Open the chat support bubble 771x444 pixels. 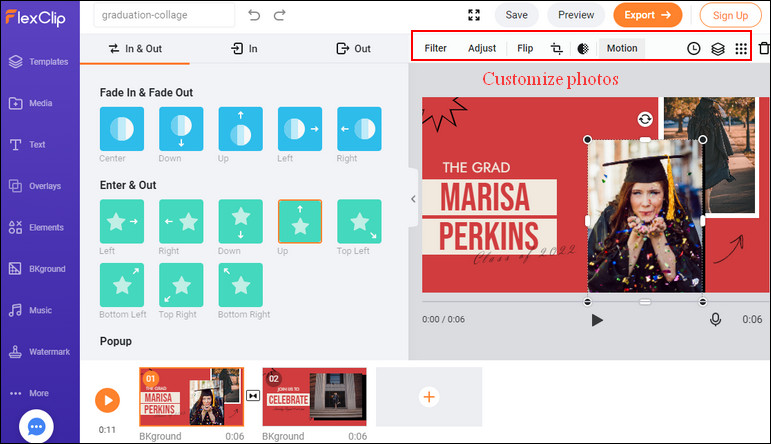coord(36,426)
